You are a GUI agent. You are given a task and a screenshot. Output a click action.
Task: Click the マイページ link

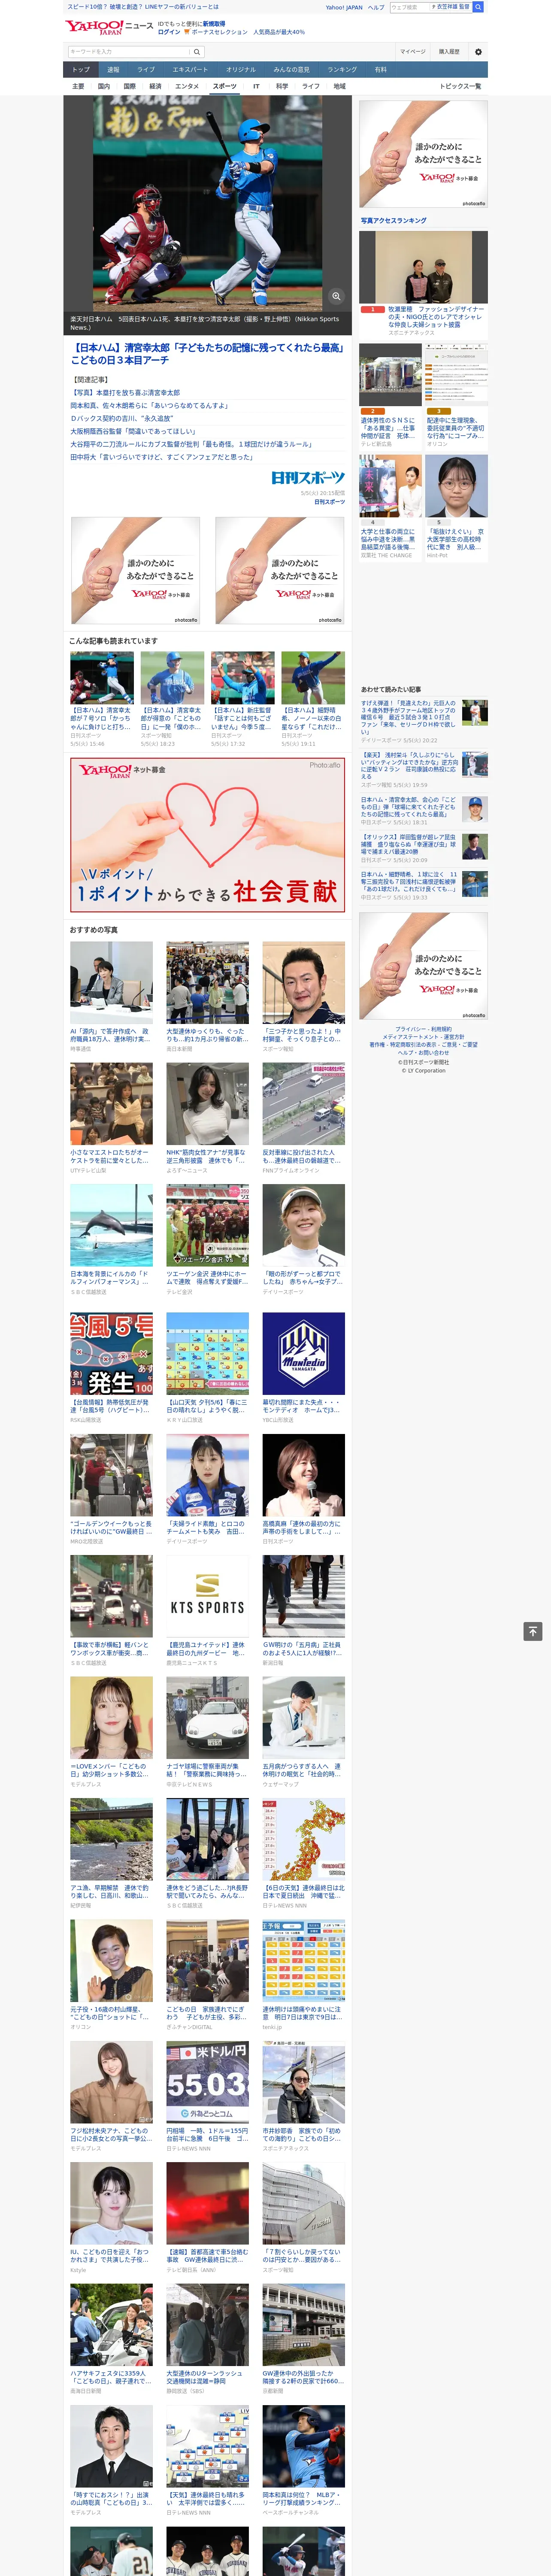pos(413,51)
